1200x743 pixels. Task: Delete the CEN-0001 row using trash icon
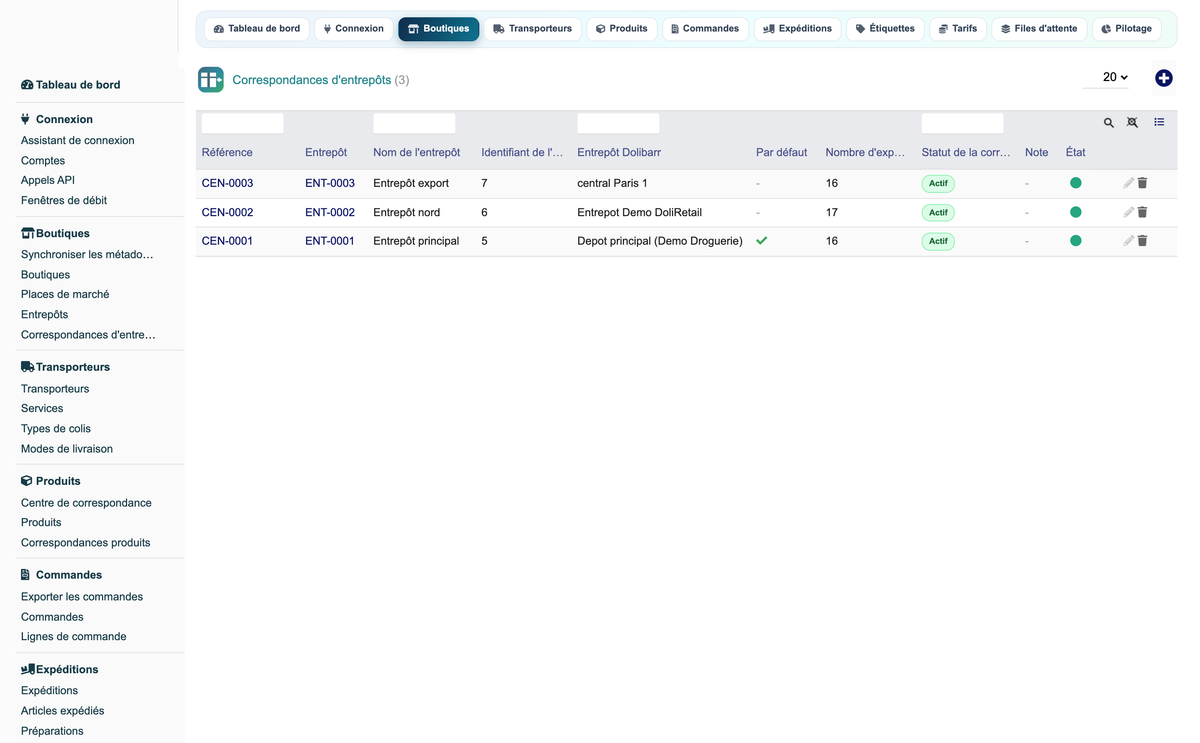(1142, 241)
